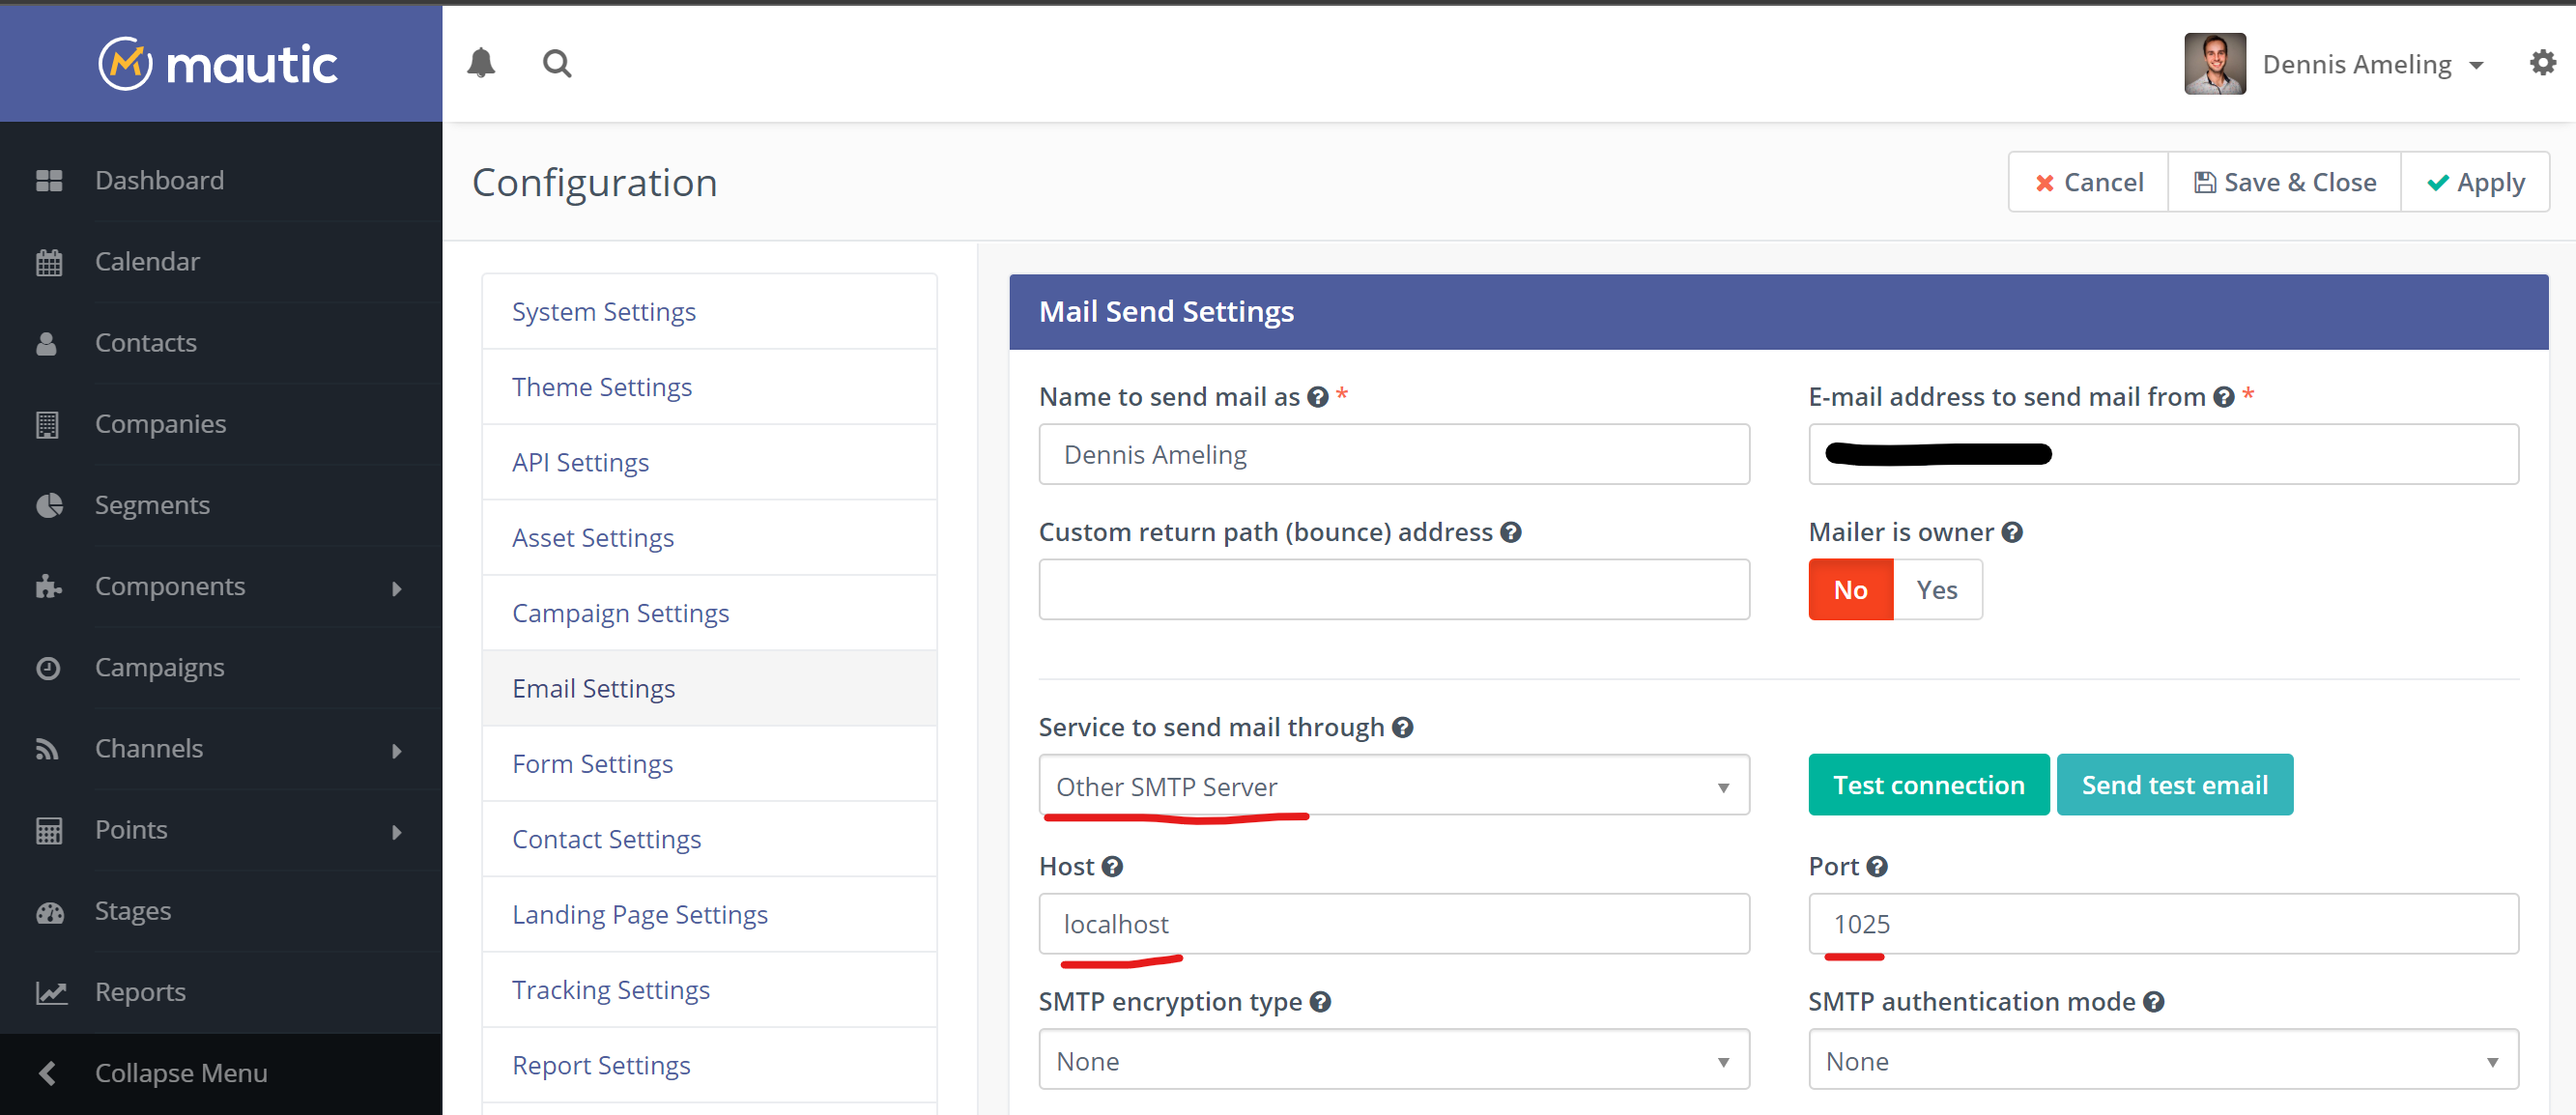The width and height of the screenshot is (2576, 1115).
Task: Open the global search icon
Action: point(557,63)
